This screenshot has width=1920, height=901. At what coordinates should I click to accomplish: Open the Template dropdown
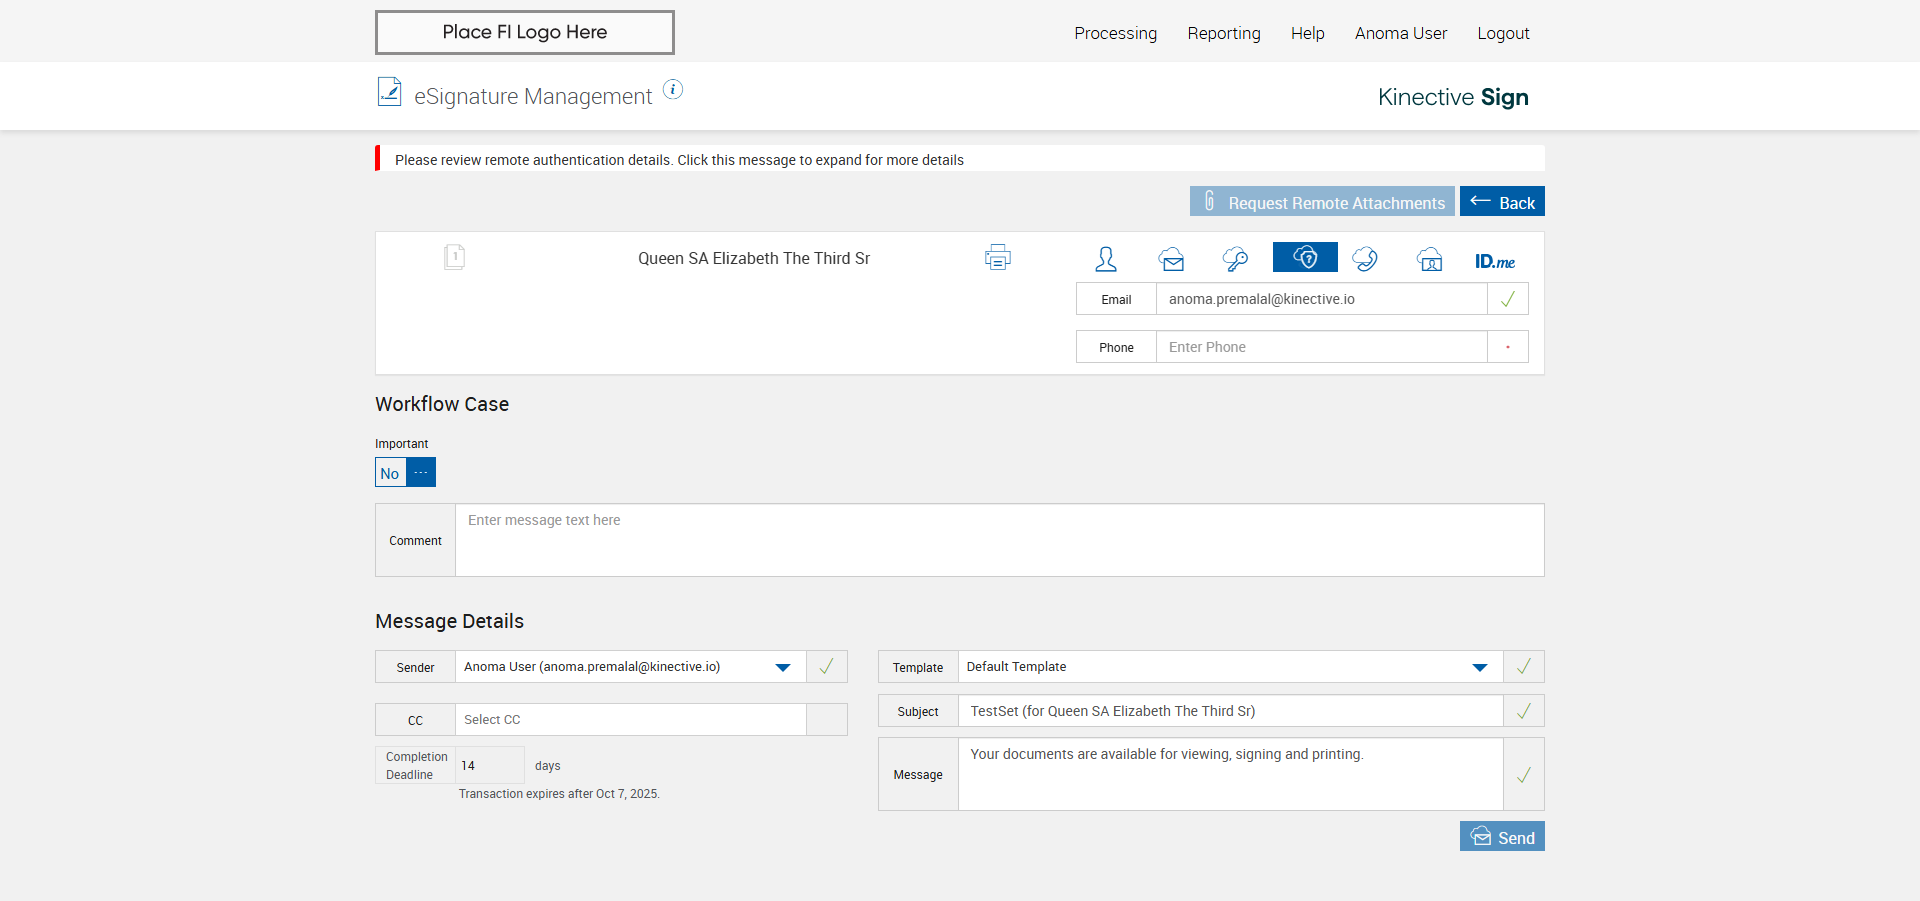pyautogui.click(x=1480, y=667)
